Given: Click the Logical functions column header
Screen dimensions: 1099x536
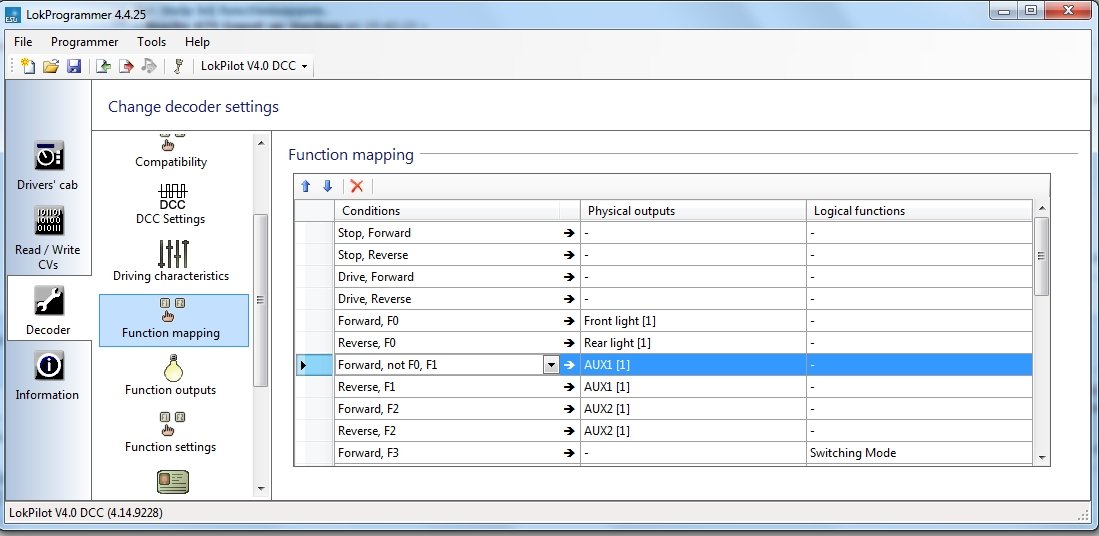Looking at the screenshot, I should pyautogui.click(x=919, y=211).
